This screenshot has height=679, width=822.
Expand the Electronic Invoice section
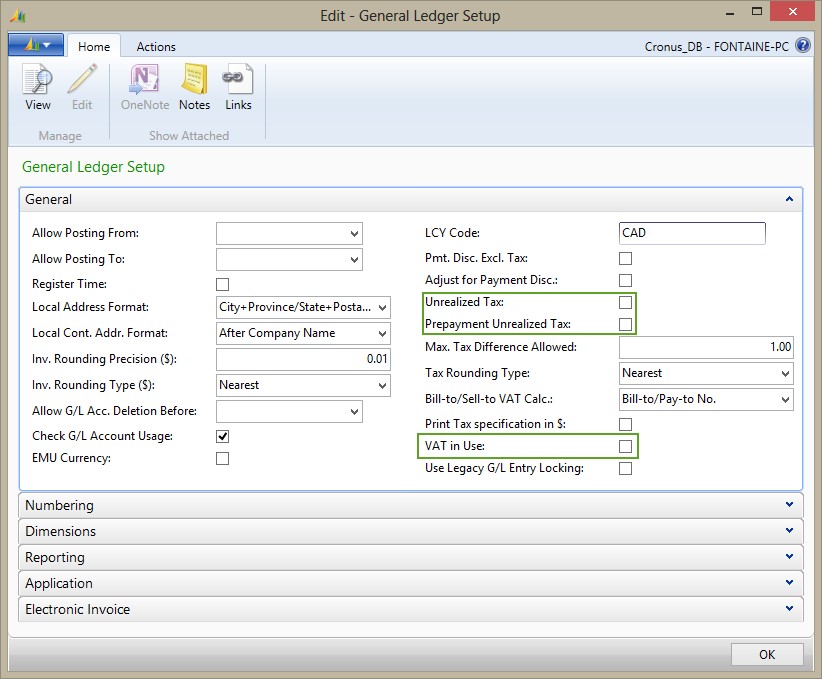click(789, 608)
